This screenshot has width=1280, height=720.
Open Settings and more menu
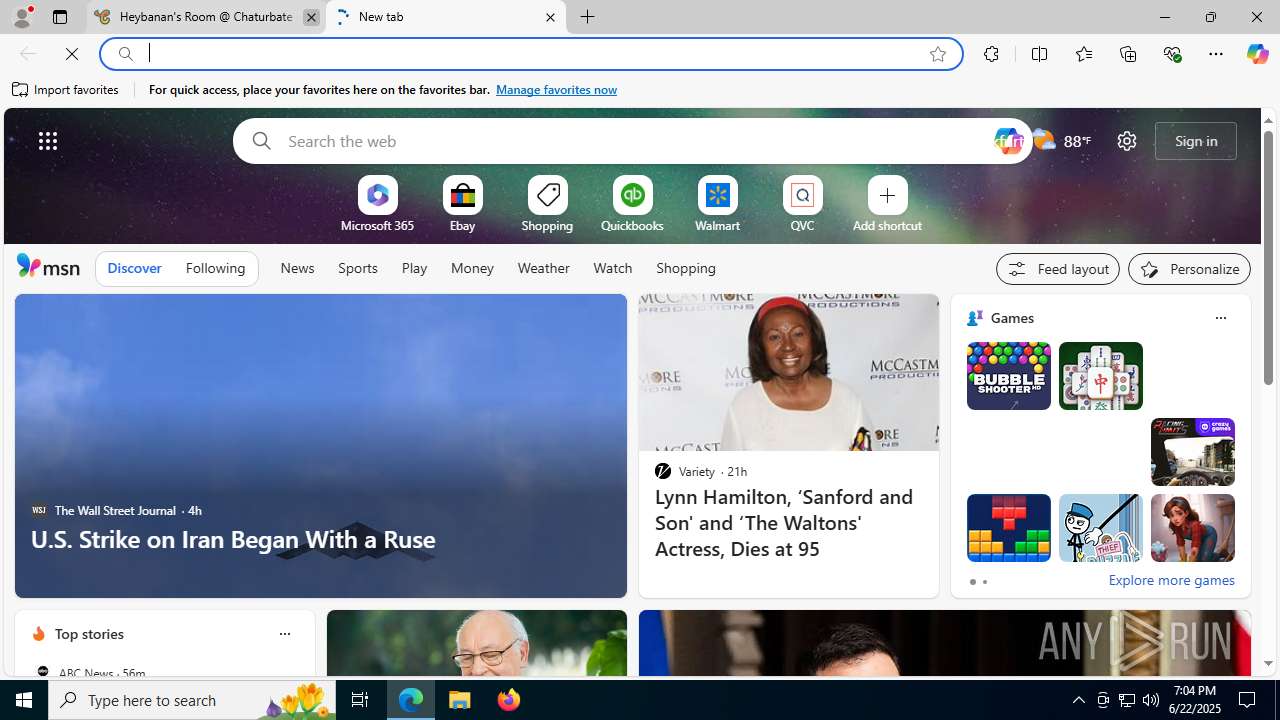coord(1216,54)
